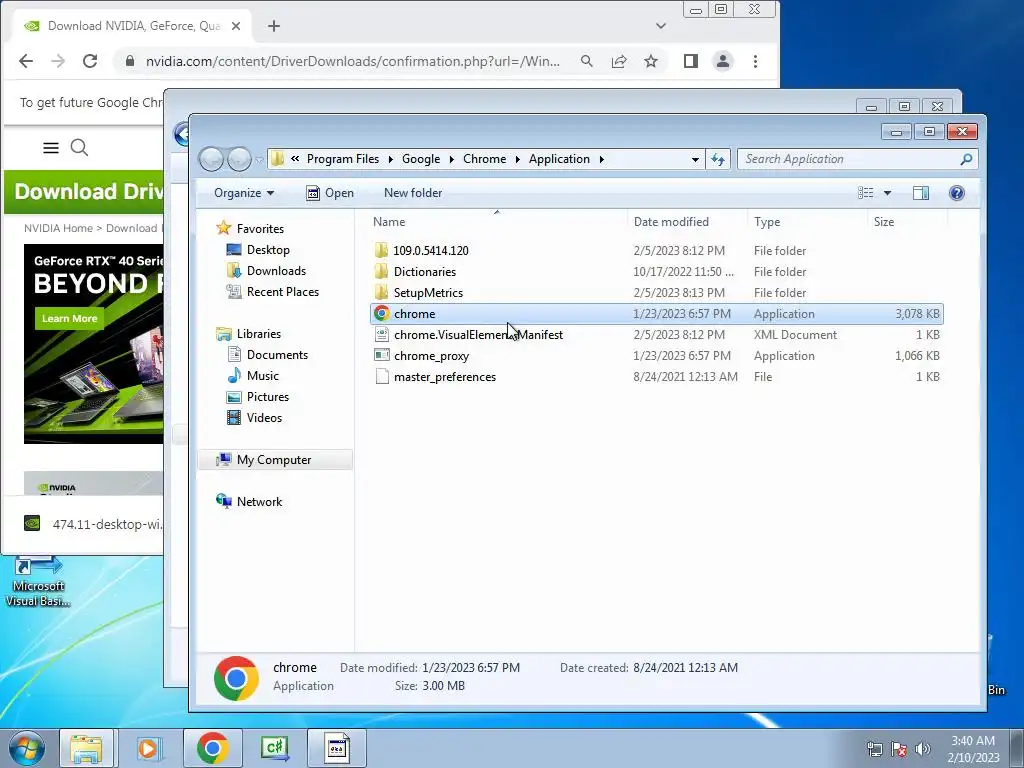Open the Documents library
Image resolution: width=1024 pixels, height=768 pixels.
[x=277, y=355]
